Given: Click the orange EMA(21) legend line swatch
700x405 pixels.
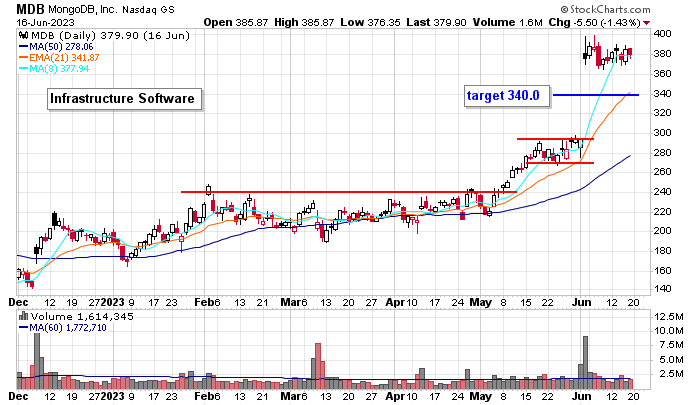Looking at the screenshot, I should tap(24, 58).
